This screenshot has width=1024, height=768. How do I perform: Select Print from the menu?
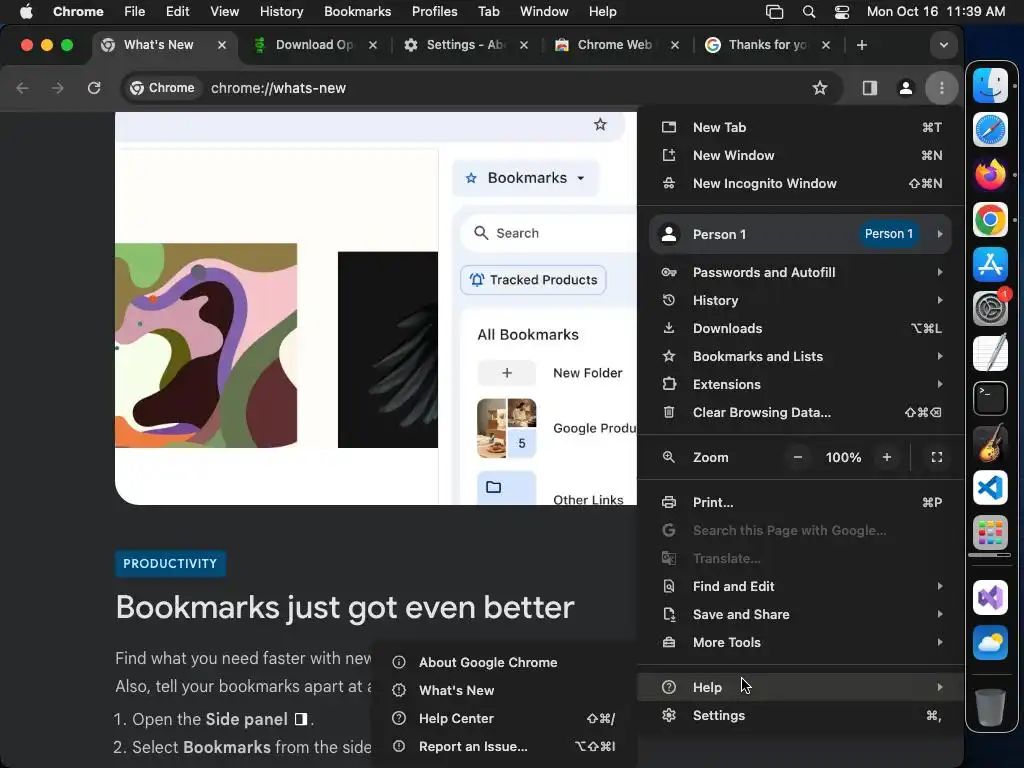coord(801,502)
